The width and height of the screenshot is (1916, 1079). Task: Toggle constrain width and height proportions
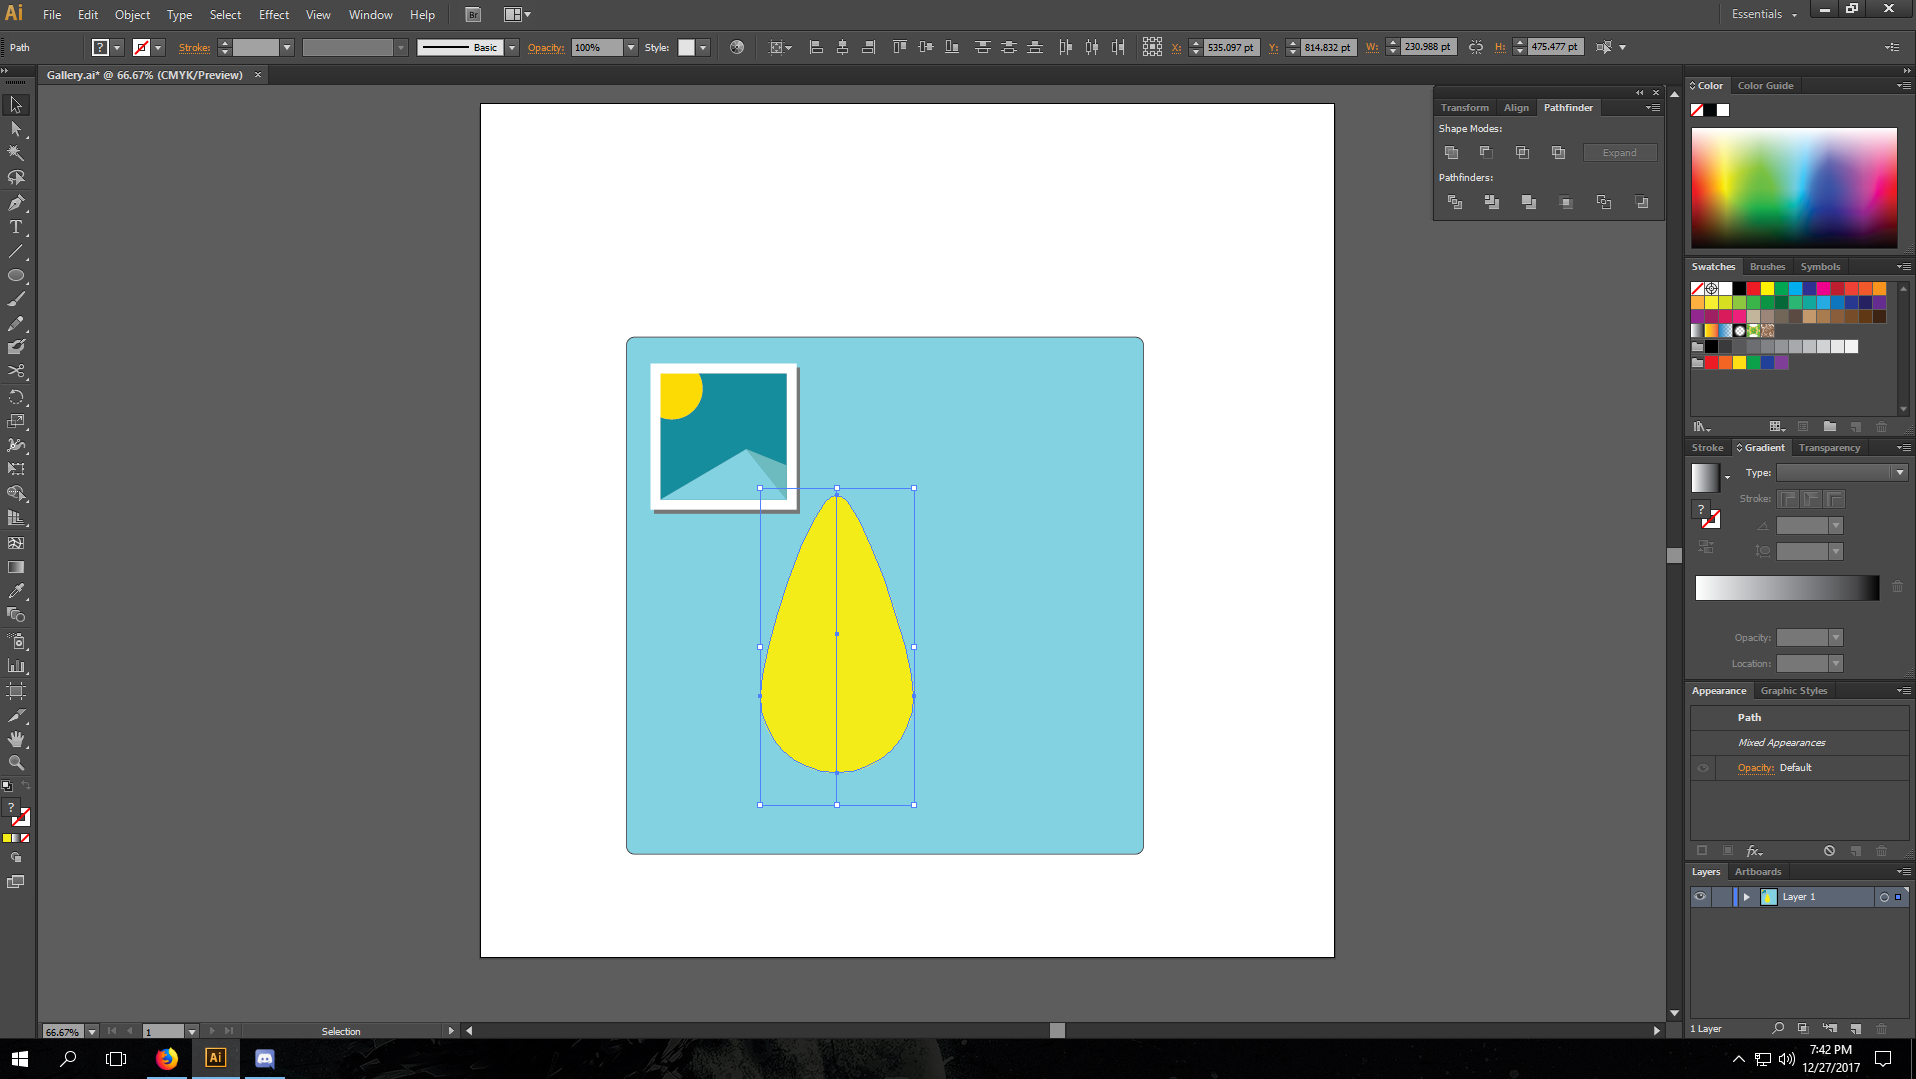pos(1476,47)
